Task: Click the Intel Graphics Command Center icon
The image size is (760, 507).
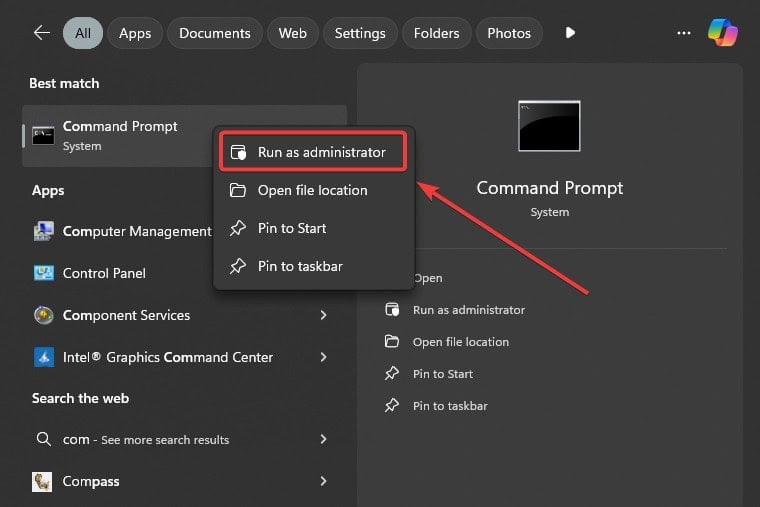Action: [x=44, y=357]
